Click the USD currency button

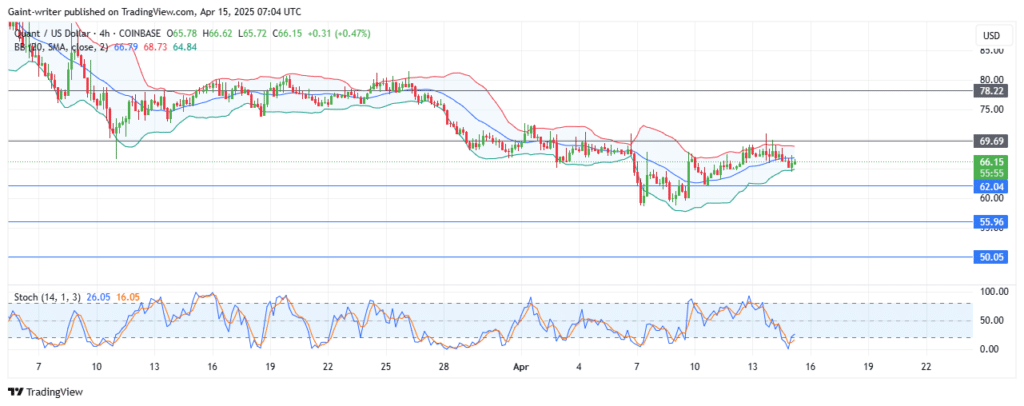991,34
